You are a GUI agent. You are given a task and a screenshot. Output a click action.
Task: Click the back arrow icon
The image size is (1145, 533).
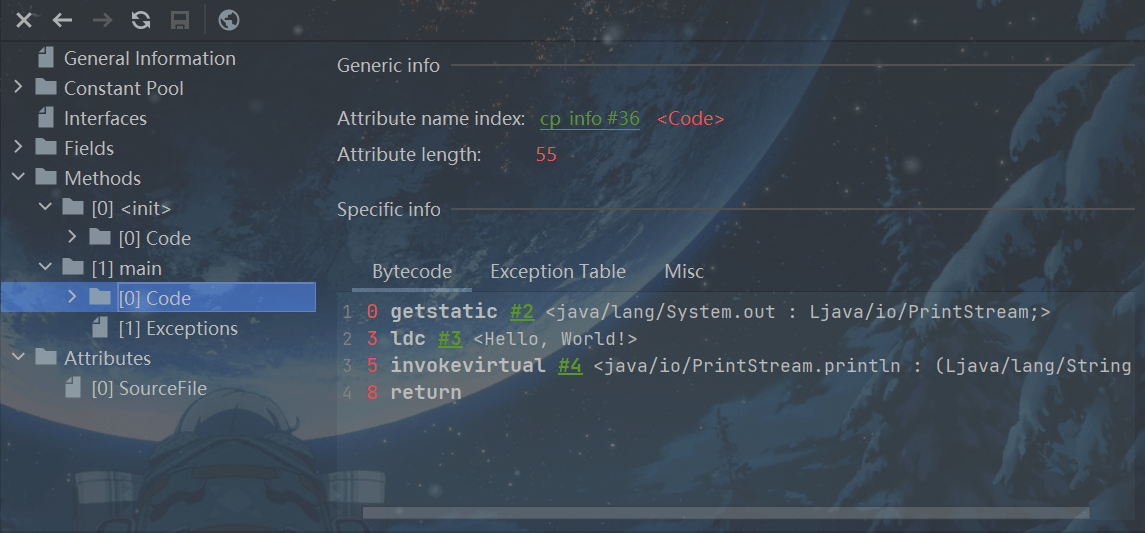62,20
